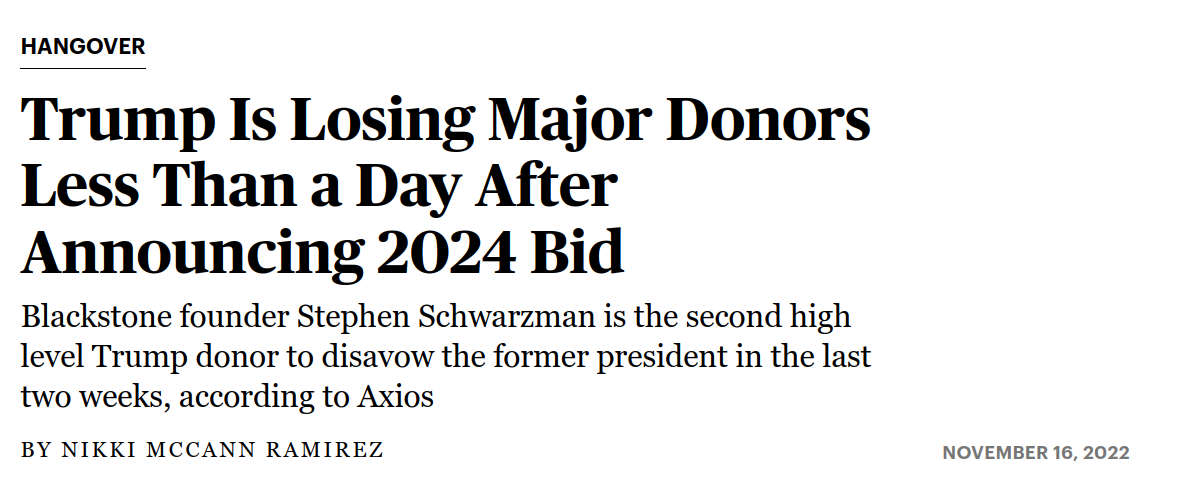Click the surname 'Ramirez' in the byline

(x=325, y=449)
